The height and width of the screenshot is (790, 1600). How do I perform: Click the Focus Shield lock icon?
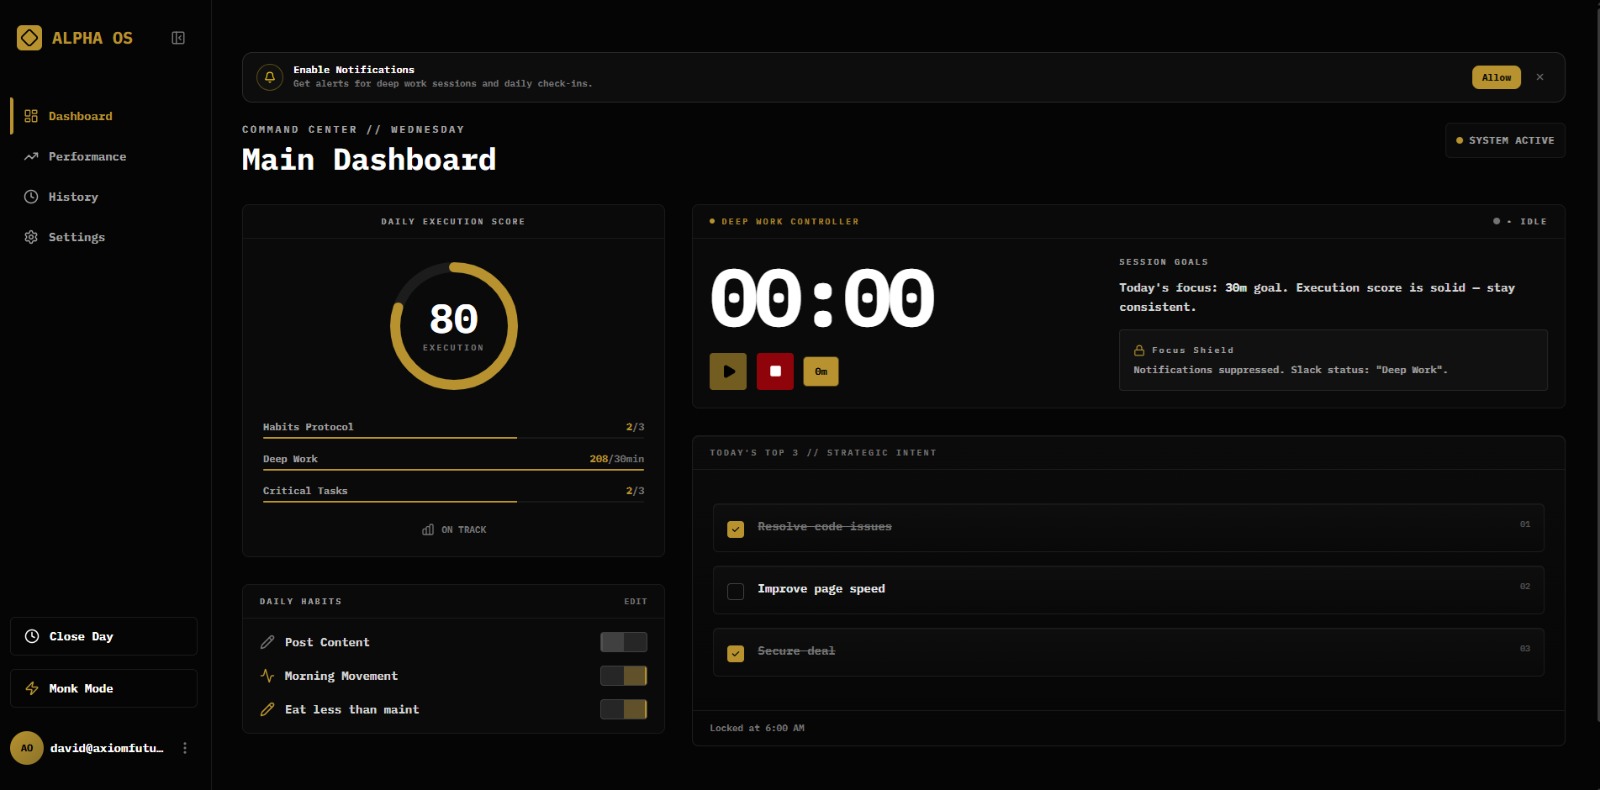(1139, 350)
